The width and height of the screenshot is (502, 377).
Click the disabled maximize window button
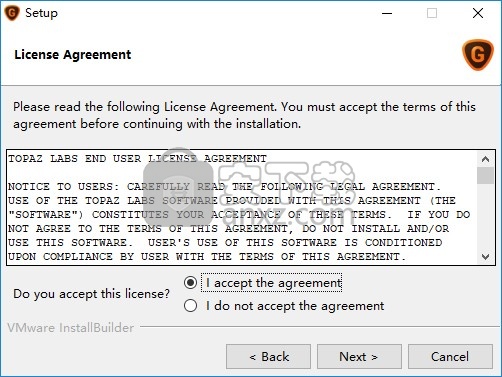pos(432,13)
